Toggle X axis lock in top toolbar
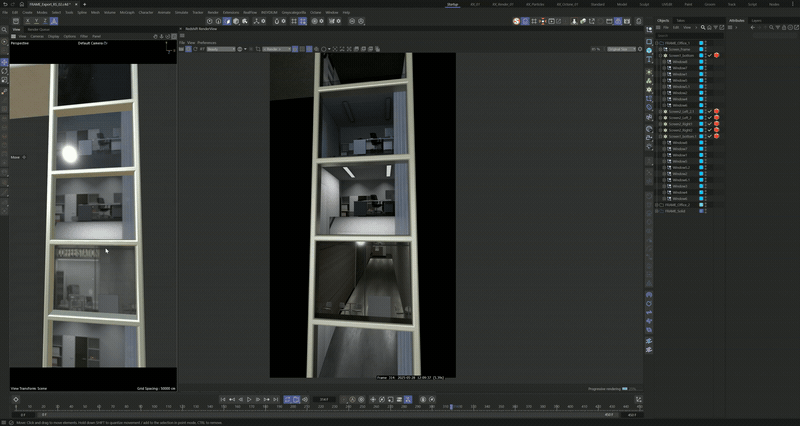 pyautogui.click(x=28, y=21)
